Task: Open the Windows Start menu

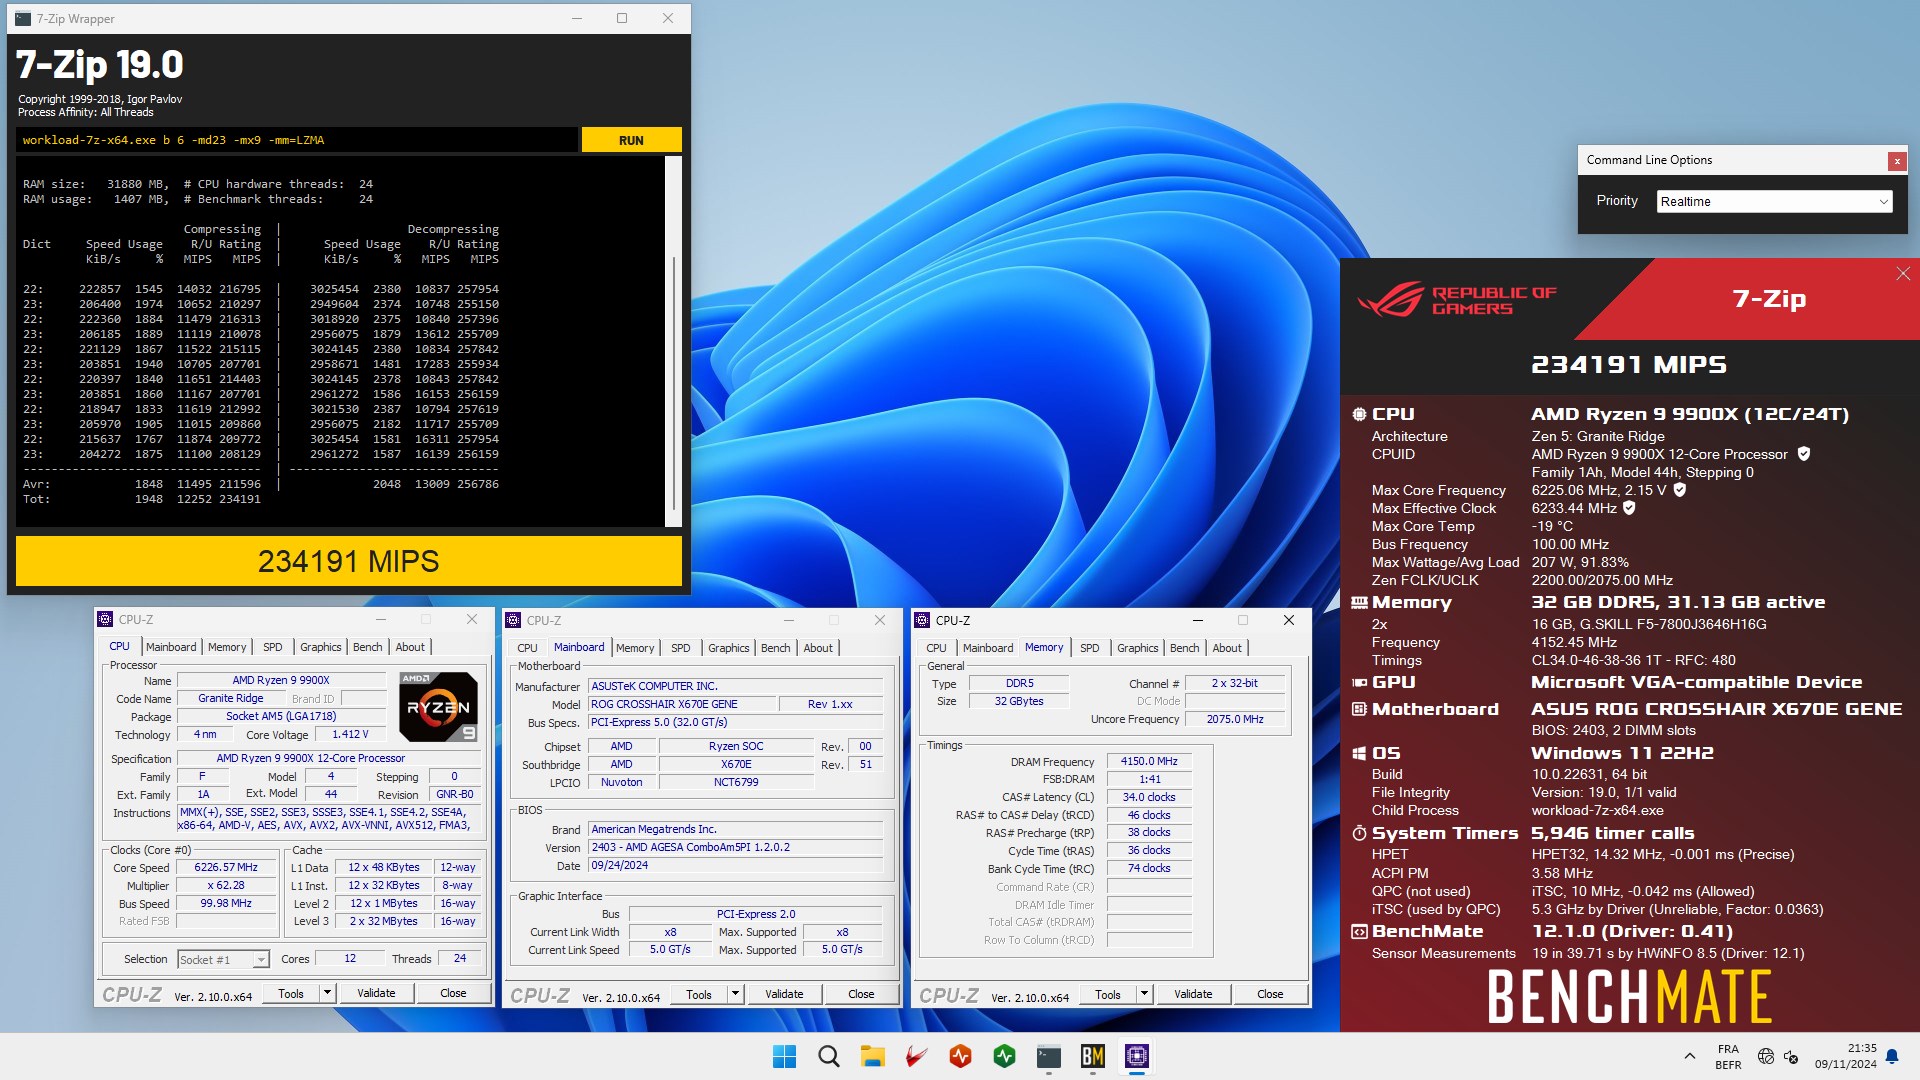Action: click(x=784, y=1056)
